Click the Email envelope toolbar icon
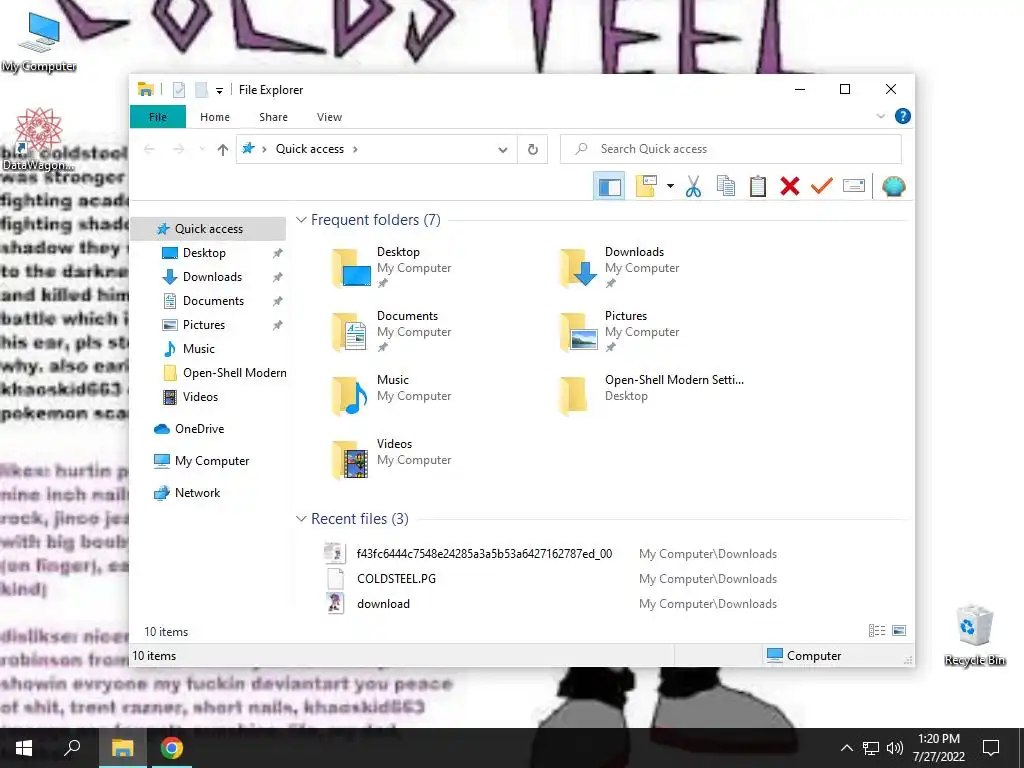The width and height of the screenshot is (1024, 768). click(854, 187)
